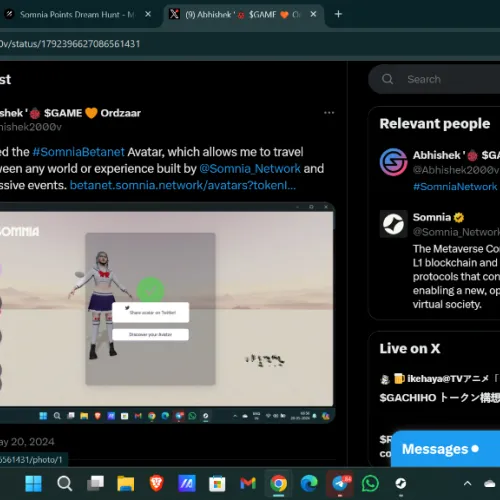Follow the @Somnia_Network mention link
Screen dimensions: 500x500
pyautogui.click(x=250, y=169)
